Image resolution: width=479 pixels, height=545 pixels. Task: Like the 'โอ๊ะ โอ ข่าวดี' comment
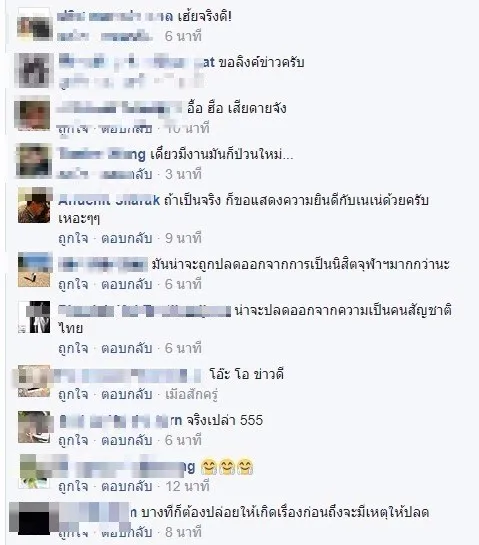[x=73, y=394]
